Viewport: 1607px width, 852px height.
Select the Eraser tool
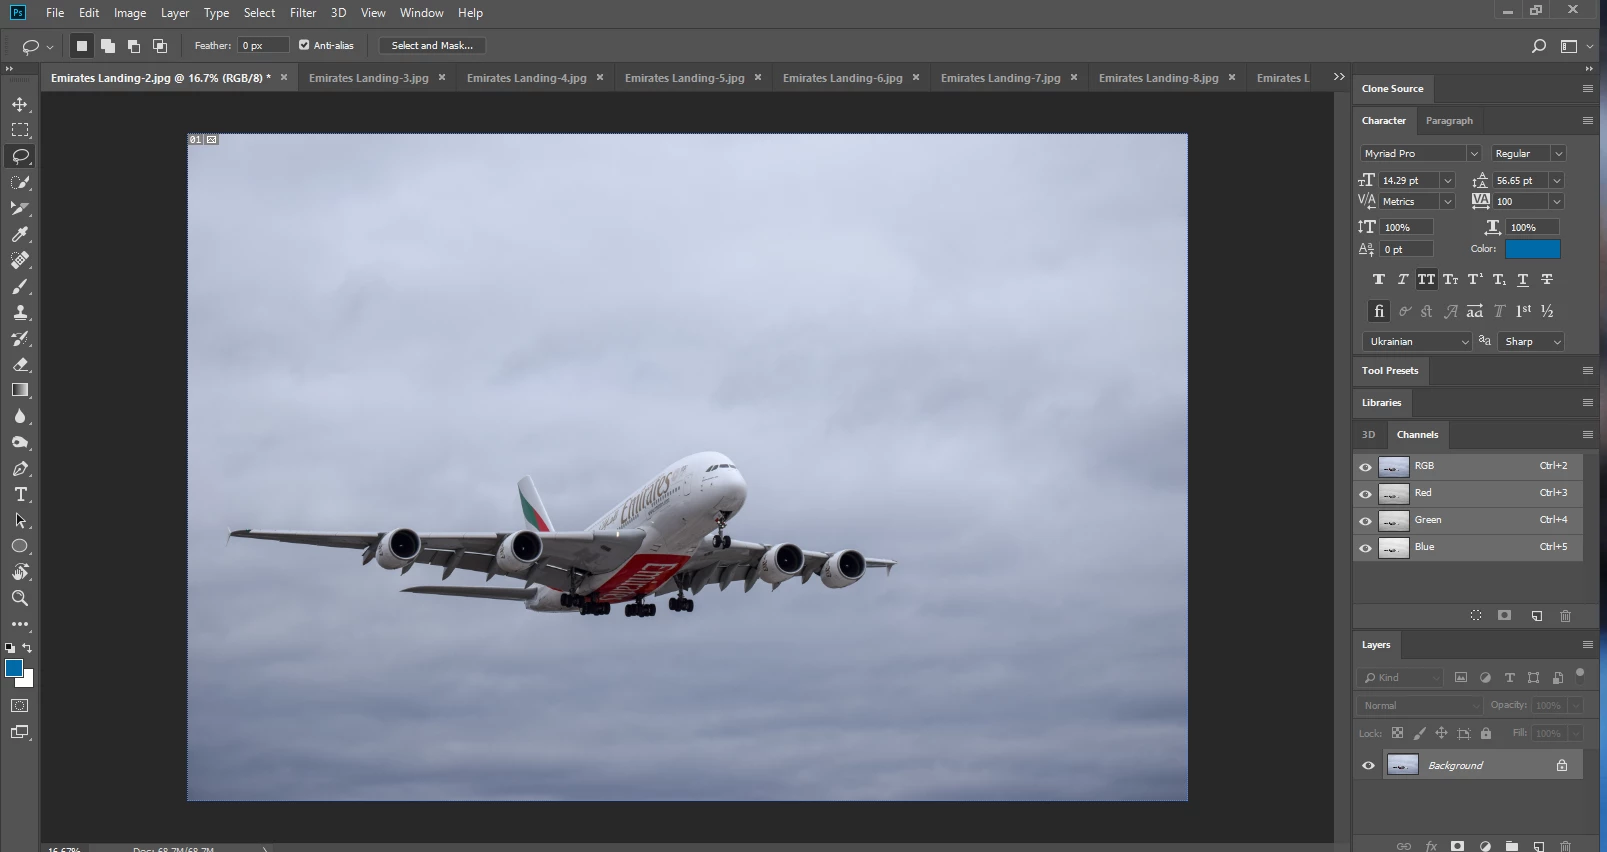coord(20,364)
